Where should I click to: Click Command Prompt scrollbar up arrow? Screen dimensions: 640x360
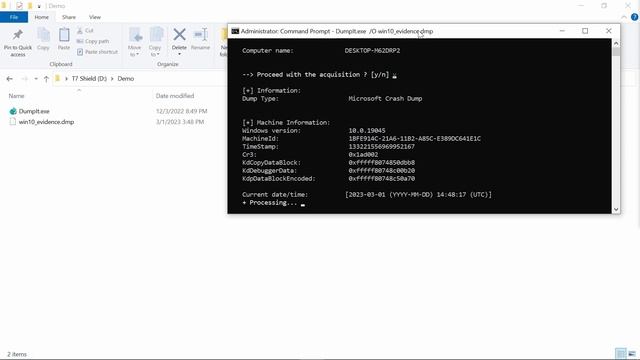click(616, 43)
